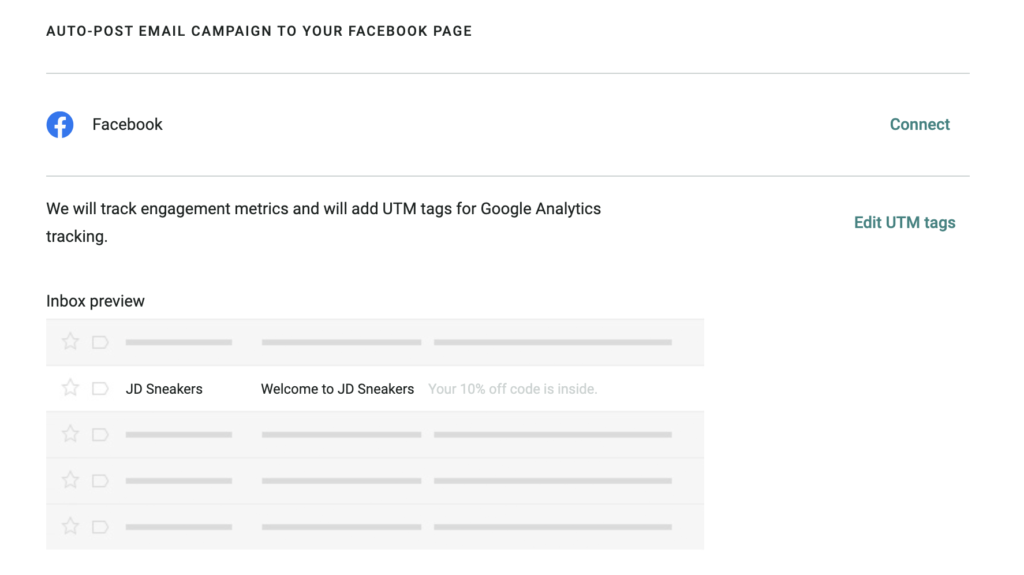Screen dimensions: 1024x575
Task: Open the Edit UTM tags link
Action: pos(904,223)
